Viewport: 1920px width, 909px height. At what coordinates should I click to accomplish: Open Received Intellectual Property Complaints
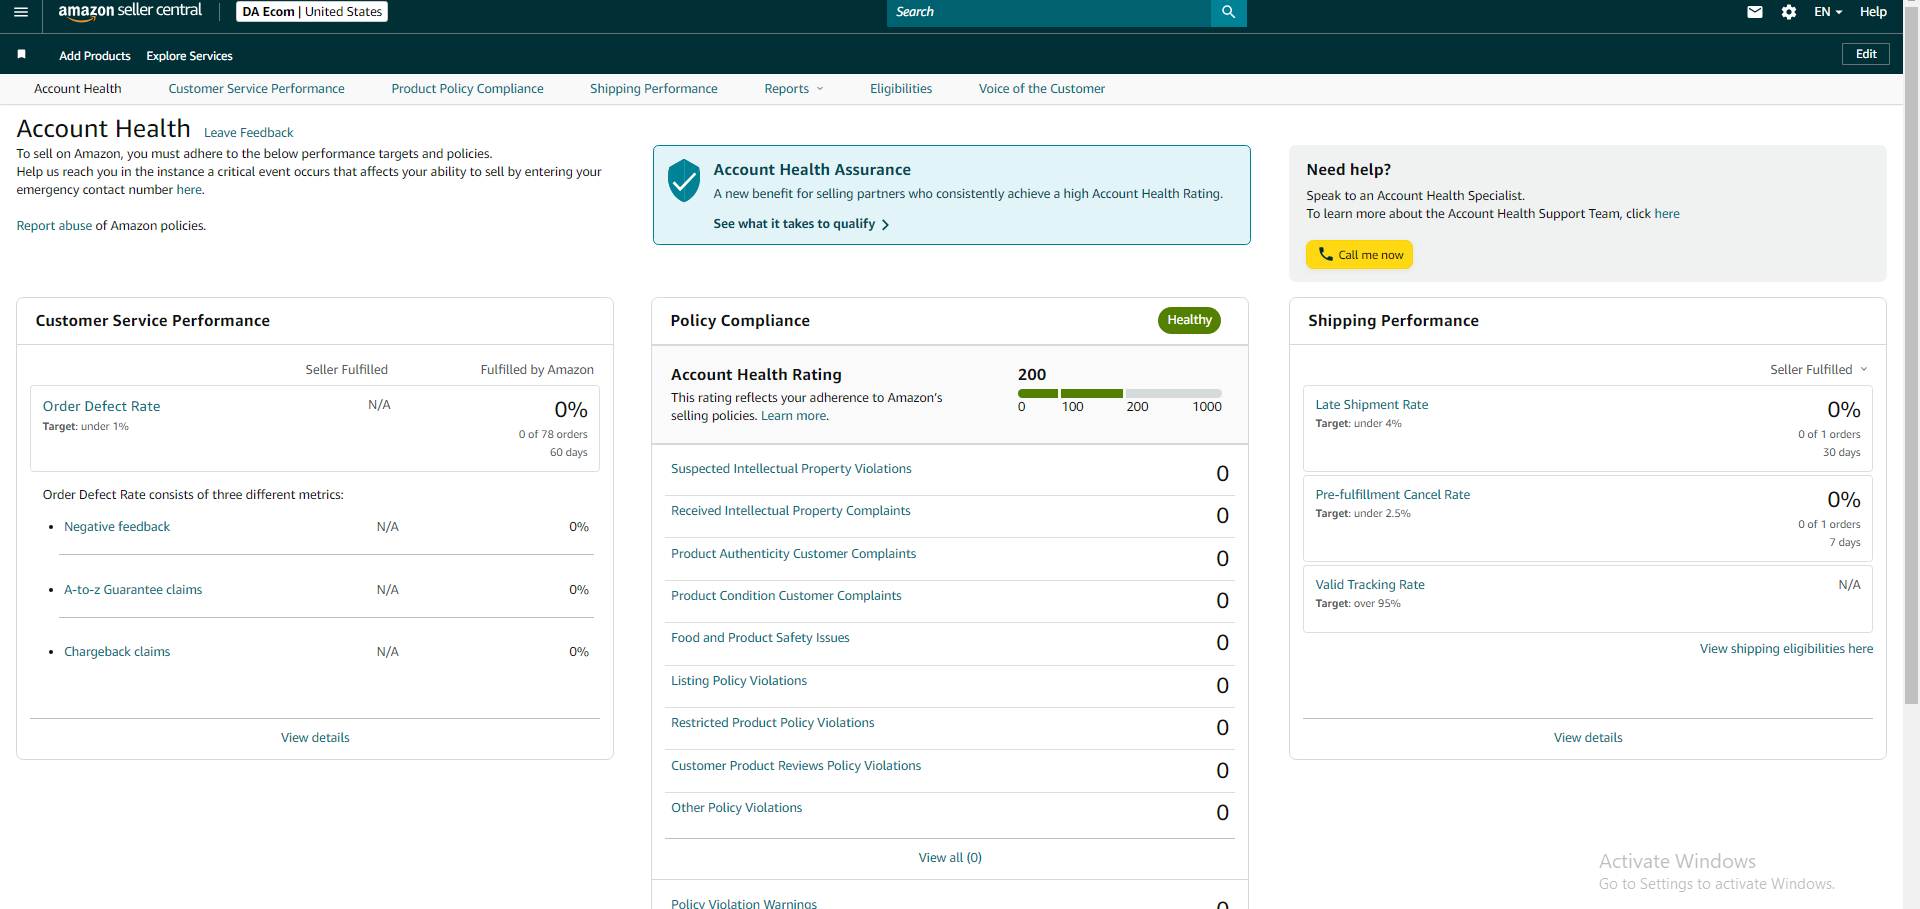[x=791, y=511]
